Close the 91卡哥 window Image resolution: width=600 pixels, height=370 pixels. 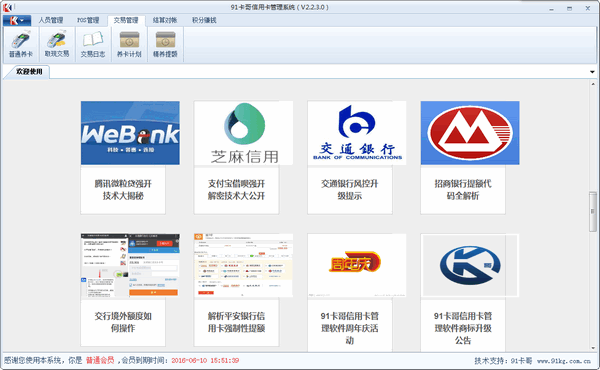[x=588, y=8]
